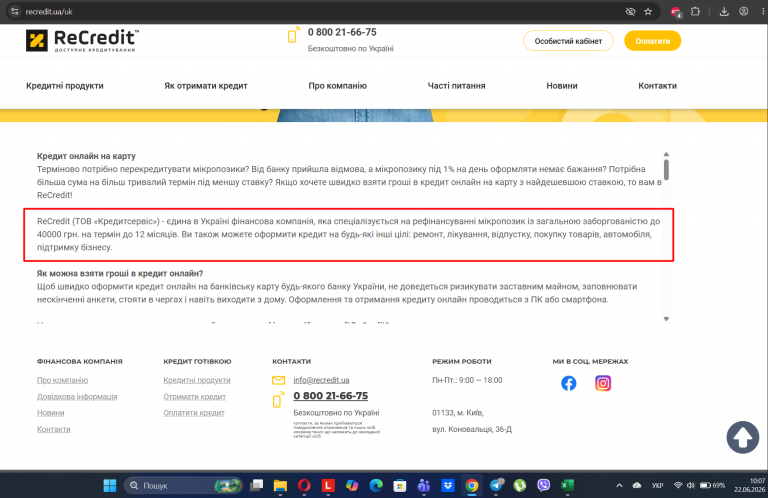The height and width of the screenshot is (498, 768).
Task: Switch the УКР keyboard language indicator
Action: click(657, 485)
